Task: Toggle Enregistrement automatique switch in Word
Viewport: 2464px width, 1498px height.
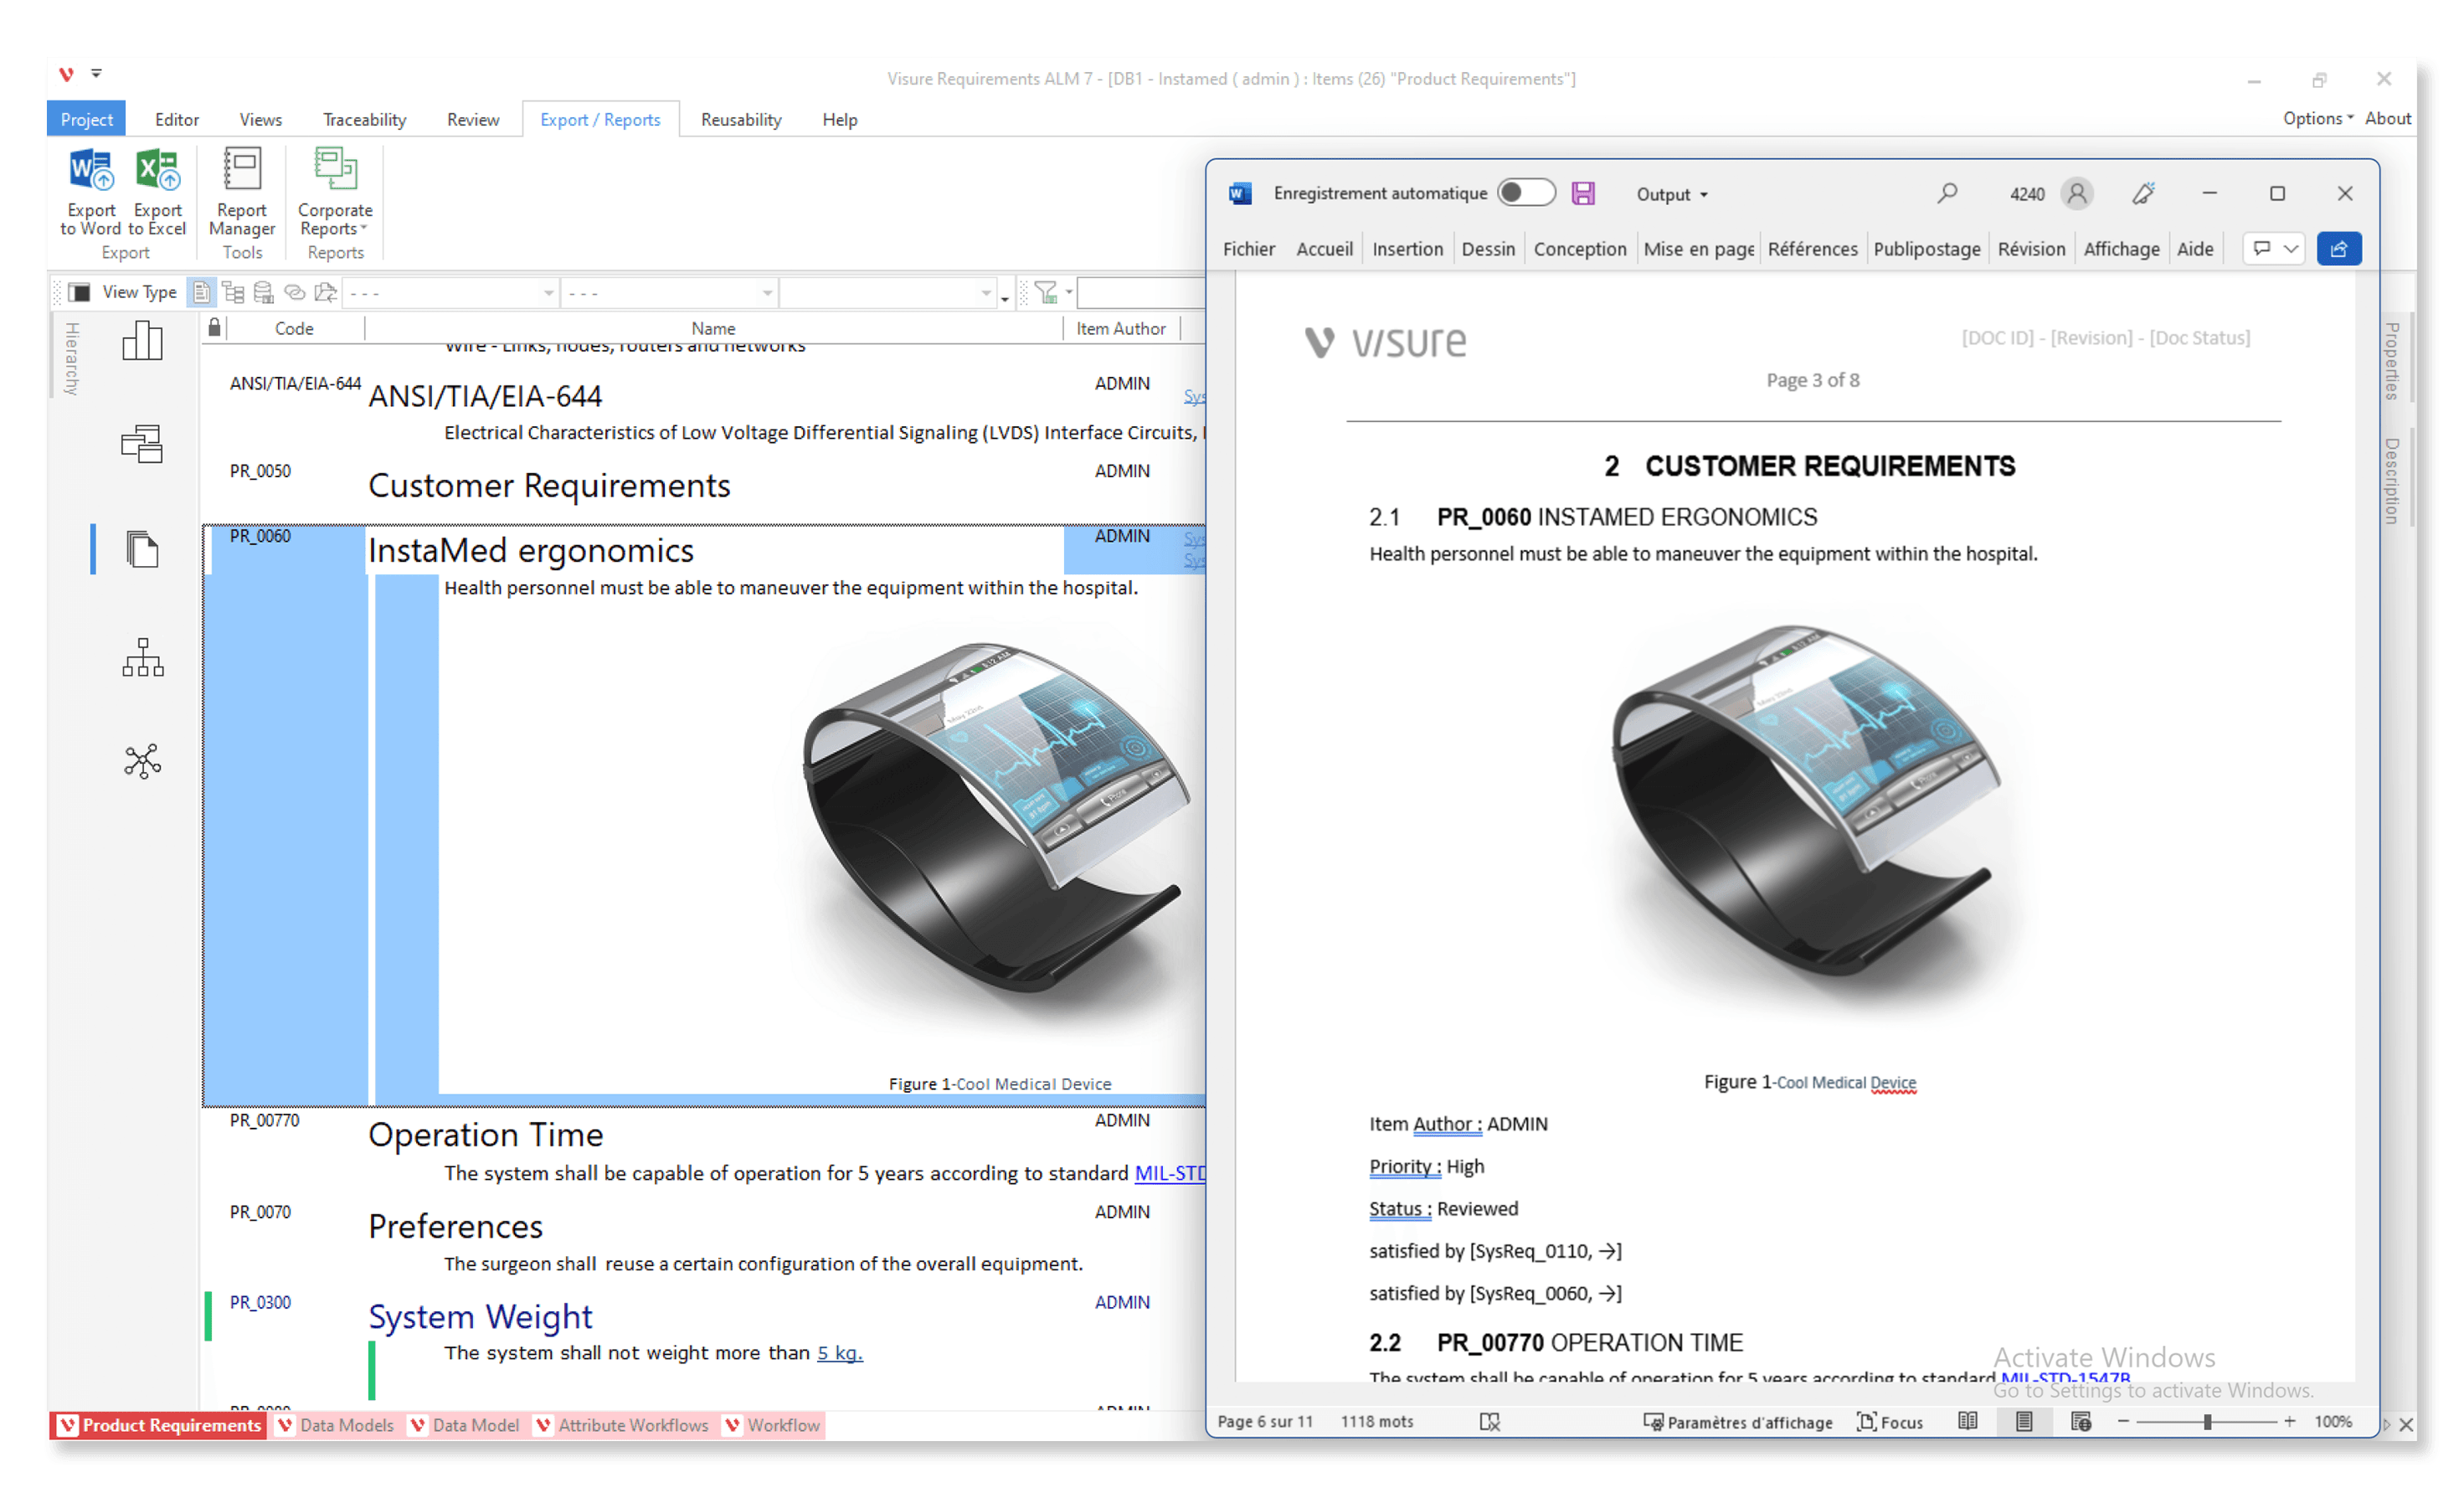Action: click(x=1526, y=193)
